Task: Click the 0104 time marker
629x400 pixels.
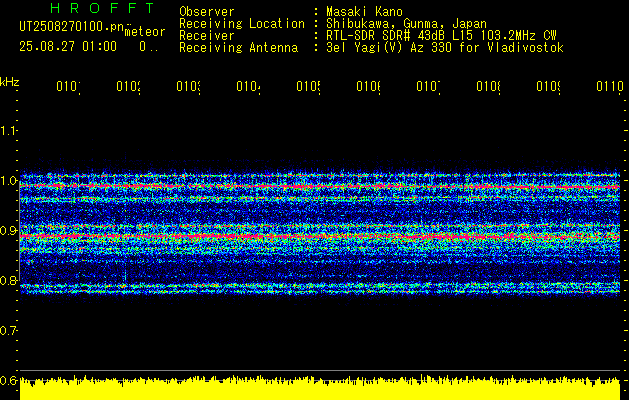Action: [248, 86]
